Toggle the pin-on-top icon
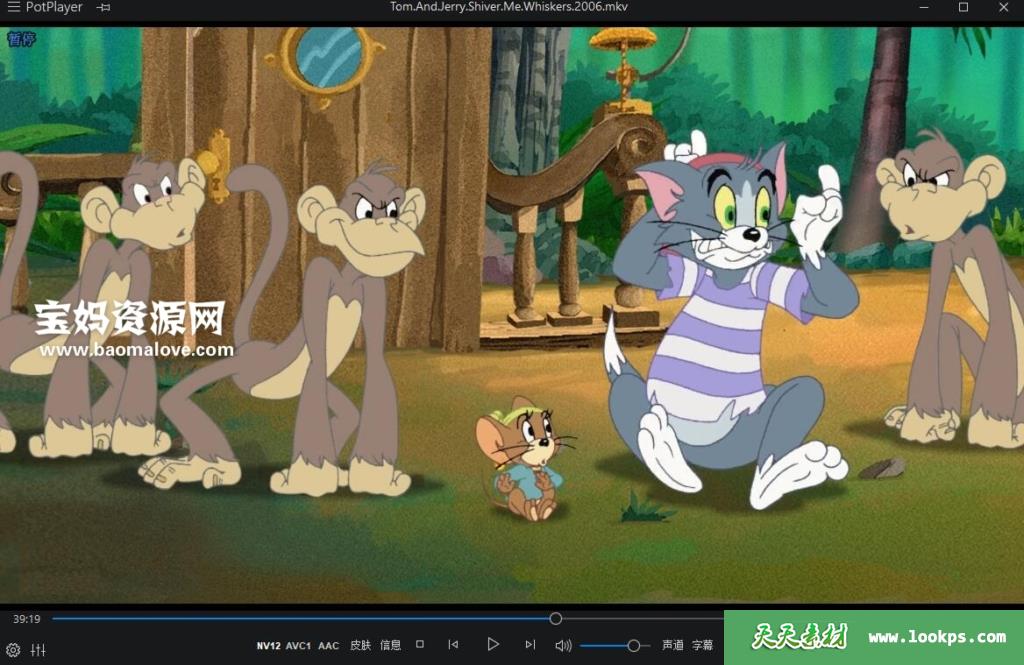The image size is (1024, 665). [x=104, y=8]
